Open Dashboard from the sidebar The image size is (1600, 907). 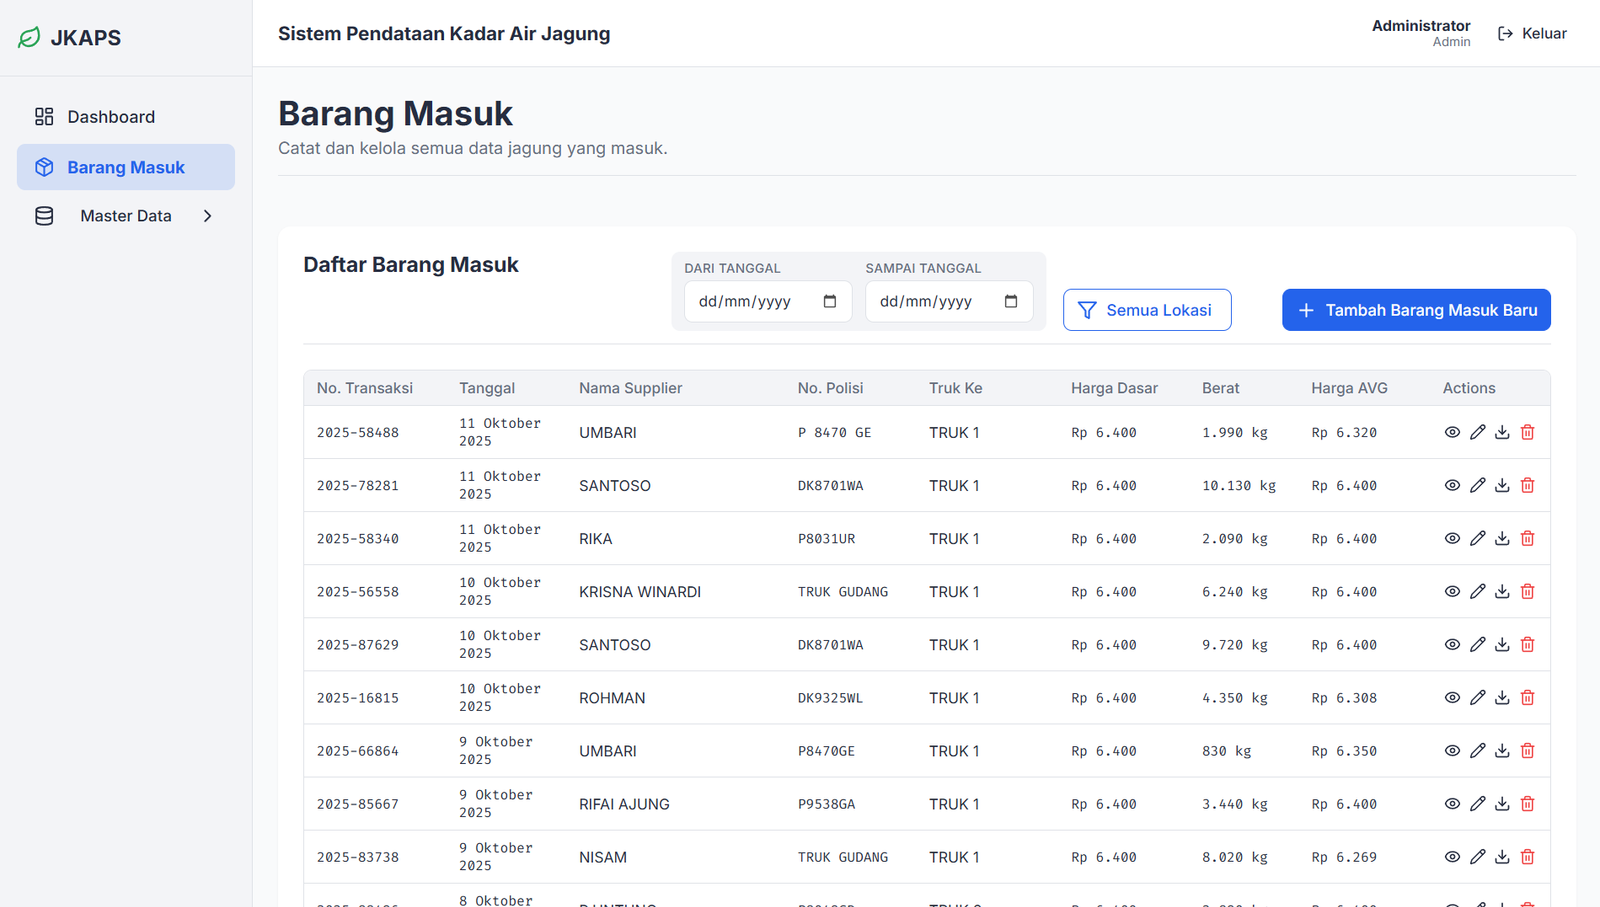[x=111, y=117]
